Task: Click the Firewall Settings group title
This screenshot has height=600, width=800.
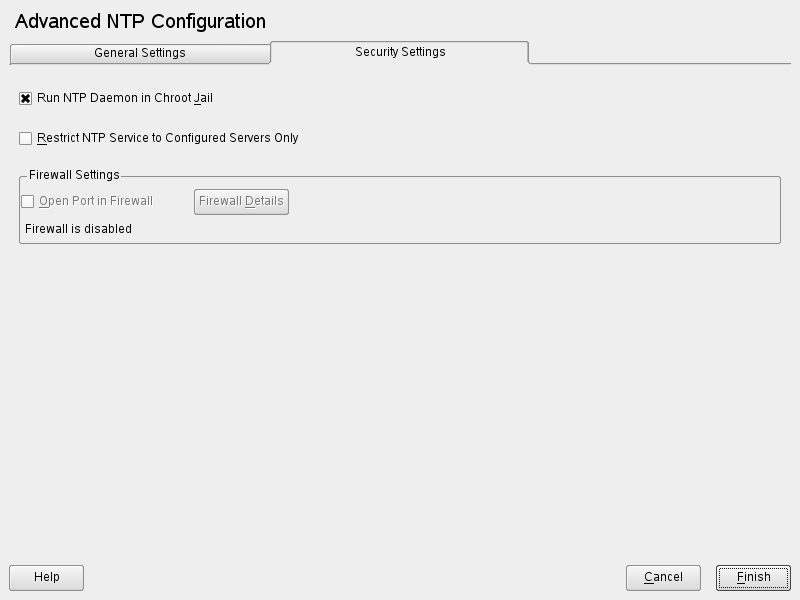Action: pyautogui.click(x=74, y=175)
